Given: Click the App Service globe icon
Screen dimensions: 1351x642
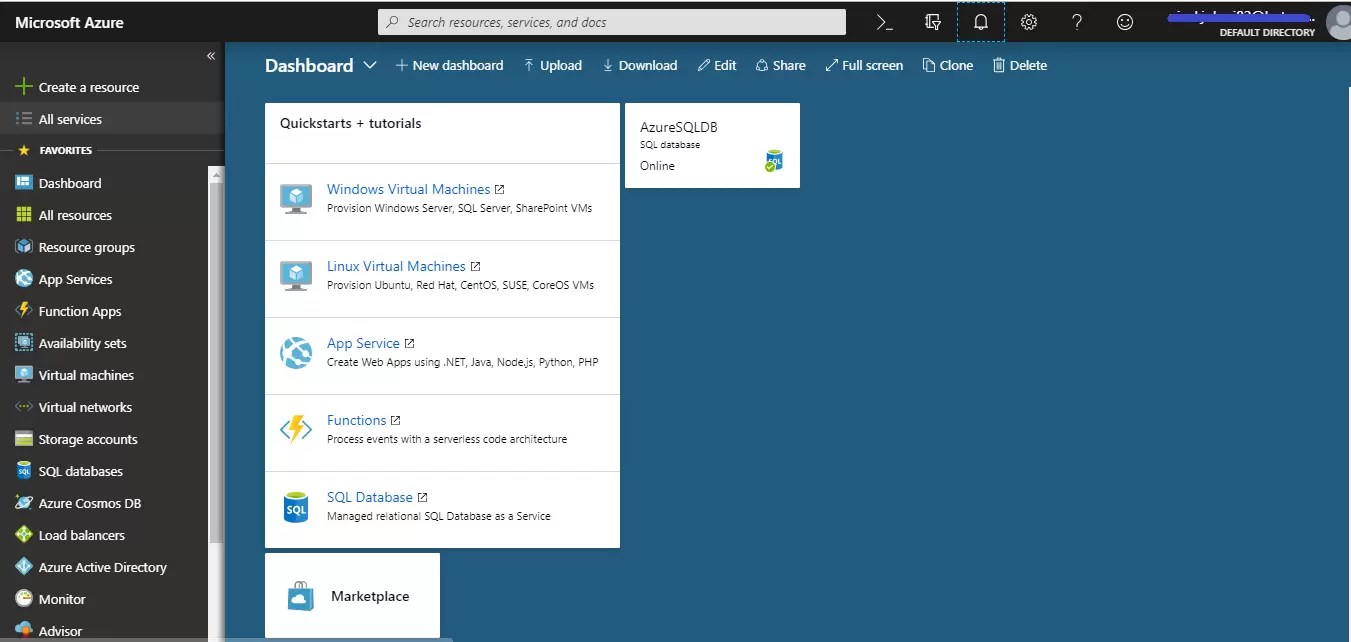Looking at the screenshot, I should 296,353.
